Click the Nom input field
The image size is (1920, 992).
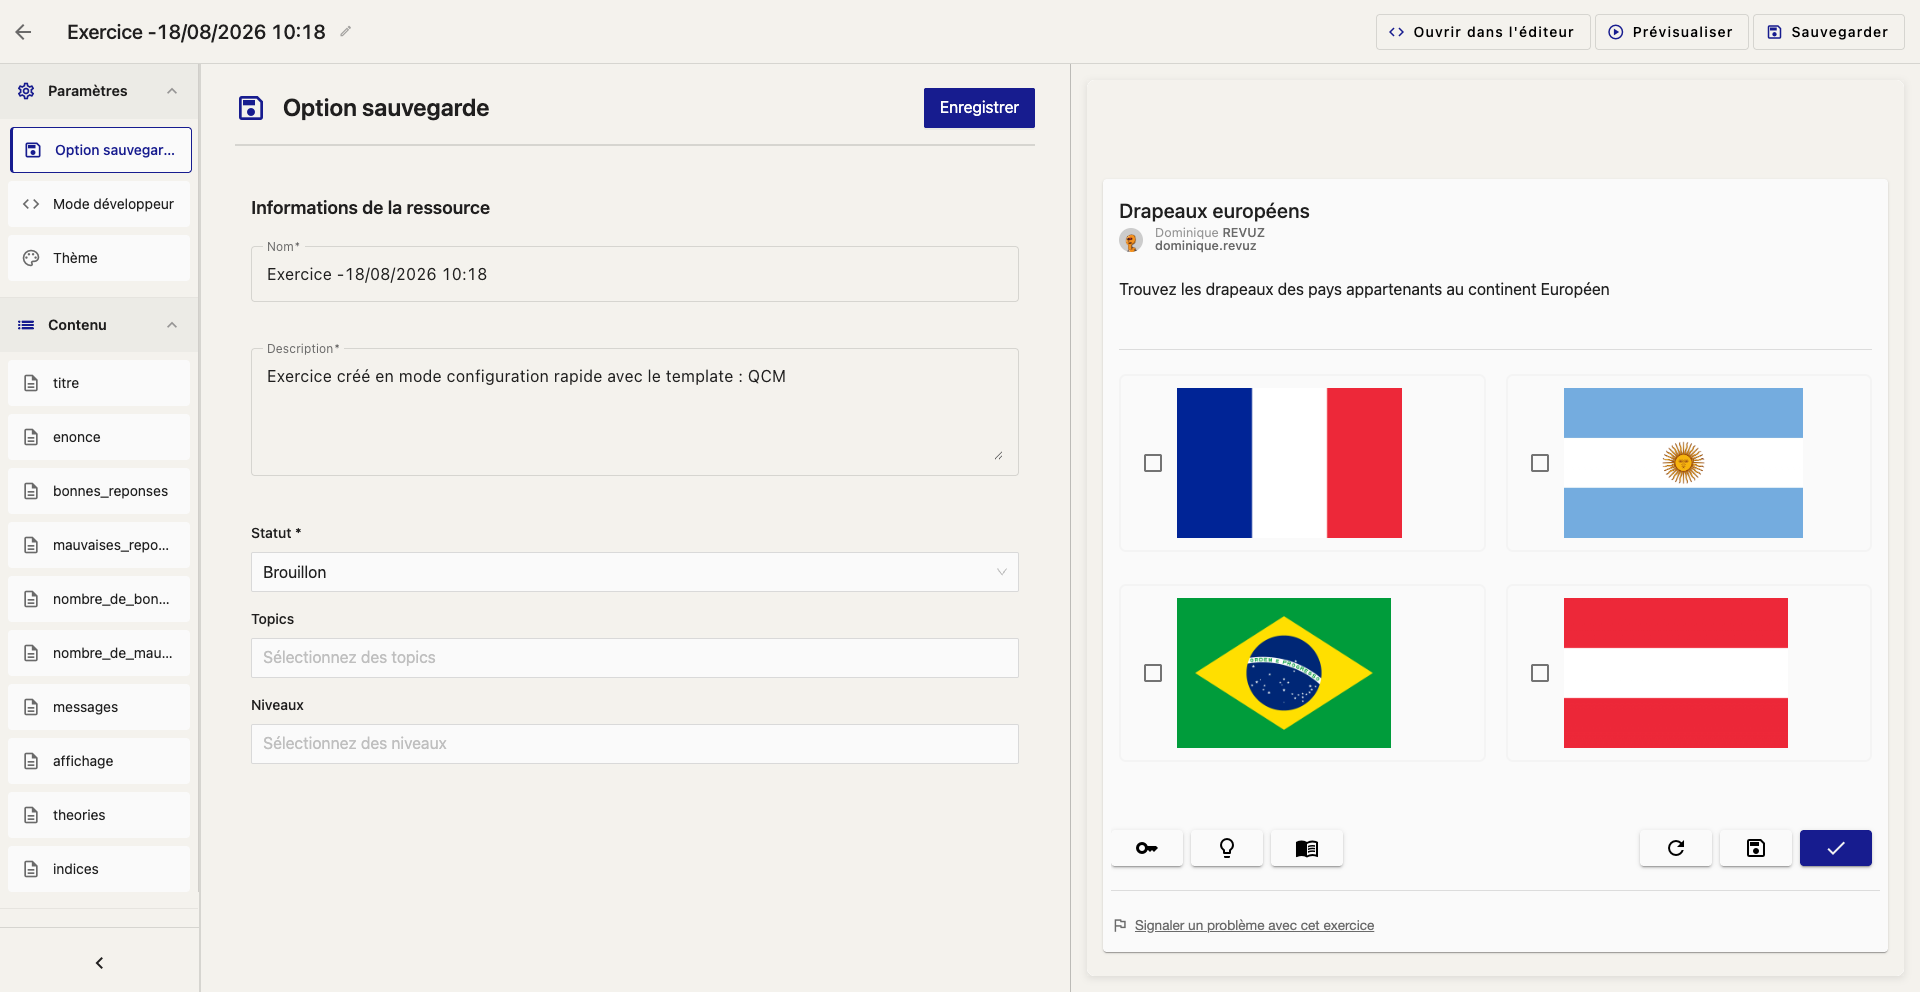635,274
